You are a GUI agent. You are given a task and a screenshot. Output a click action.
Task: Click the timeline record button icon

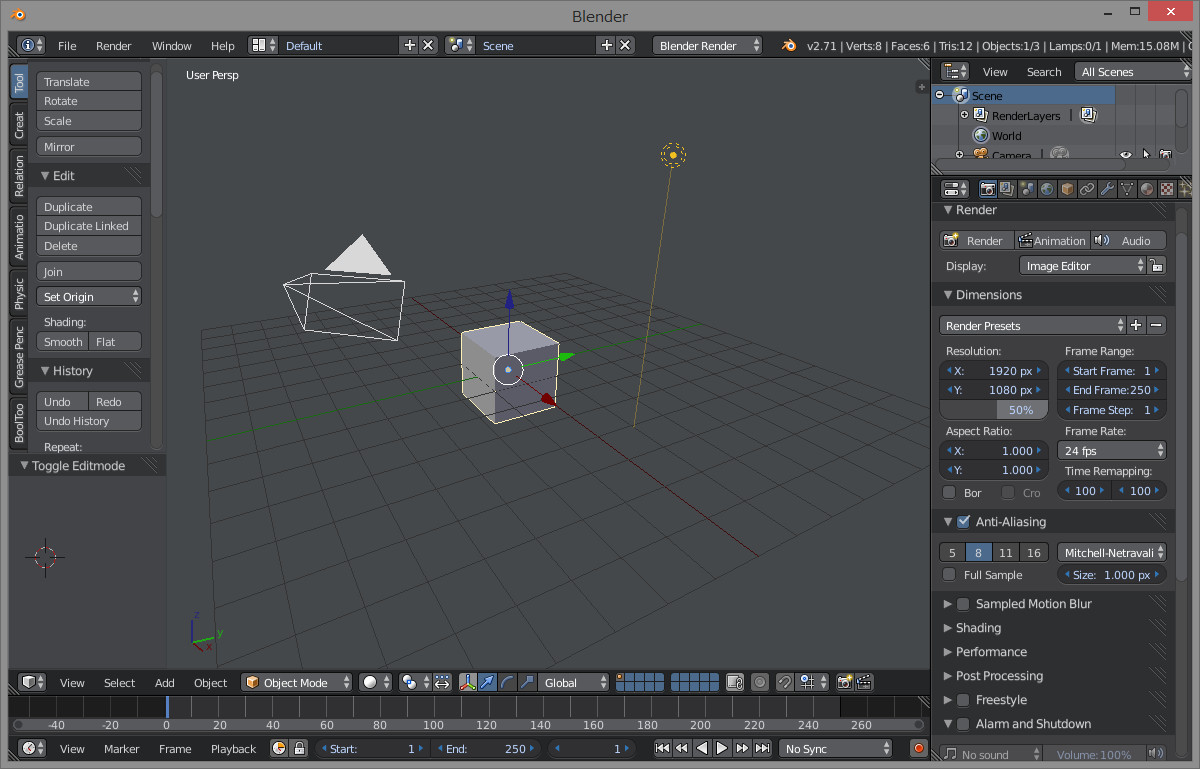(x=919, y=748)
